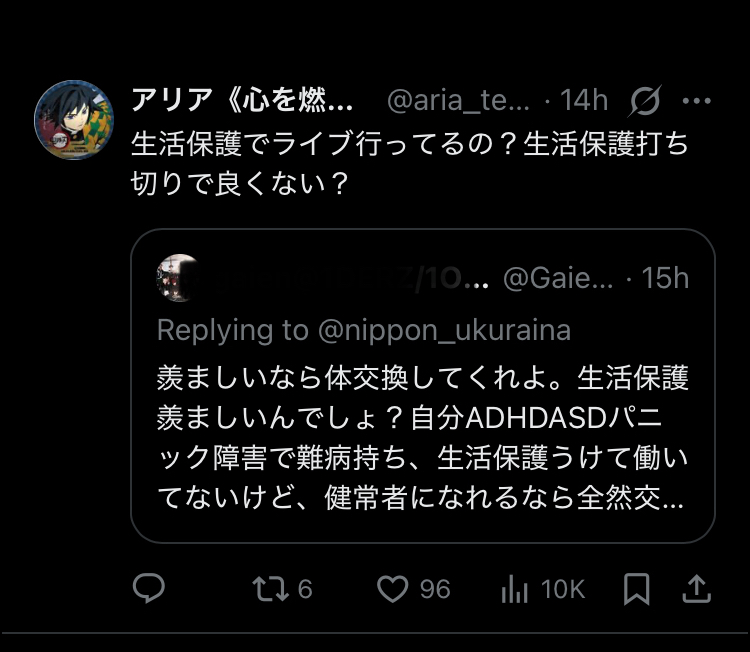Click the 96 likes count number
This screenshot has width=750, height=652.
pos(435,589)
